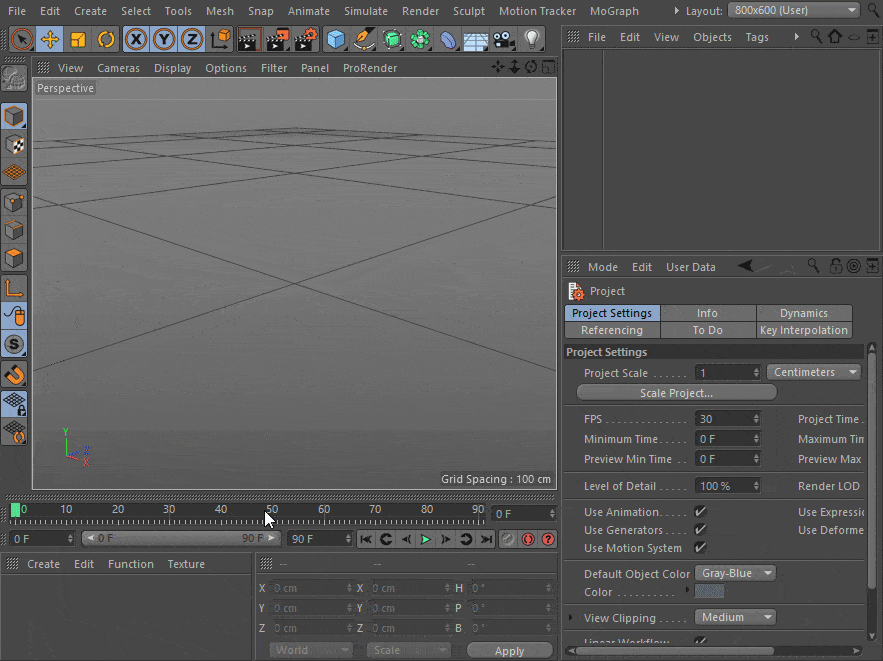Disable the Use Motion System checkbox
Screen dimensions: 883x661
(700, 548)
